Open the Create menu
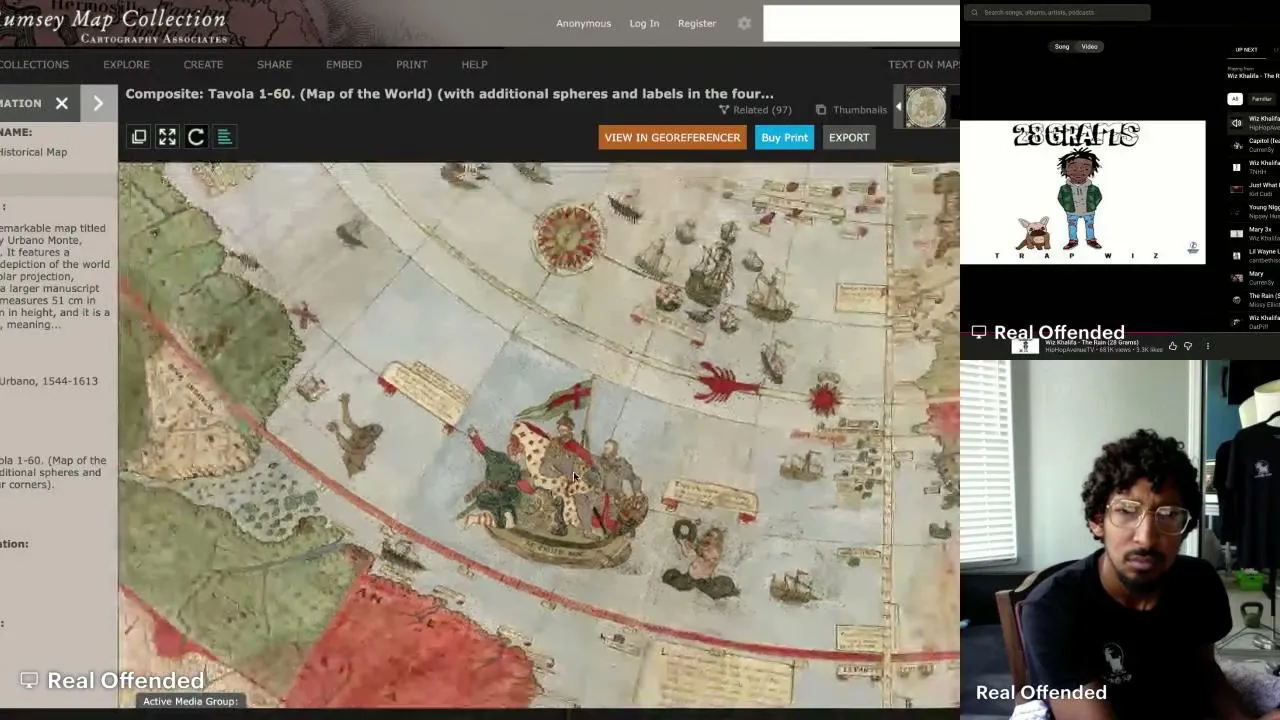Image resolution: width=1280 pixels, height=720 pixels. coord(203,64)
